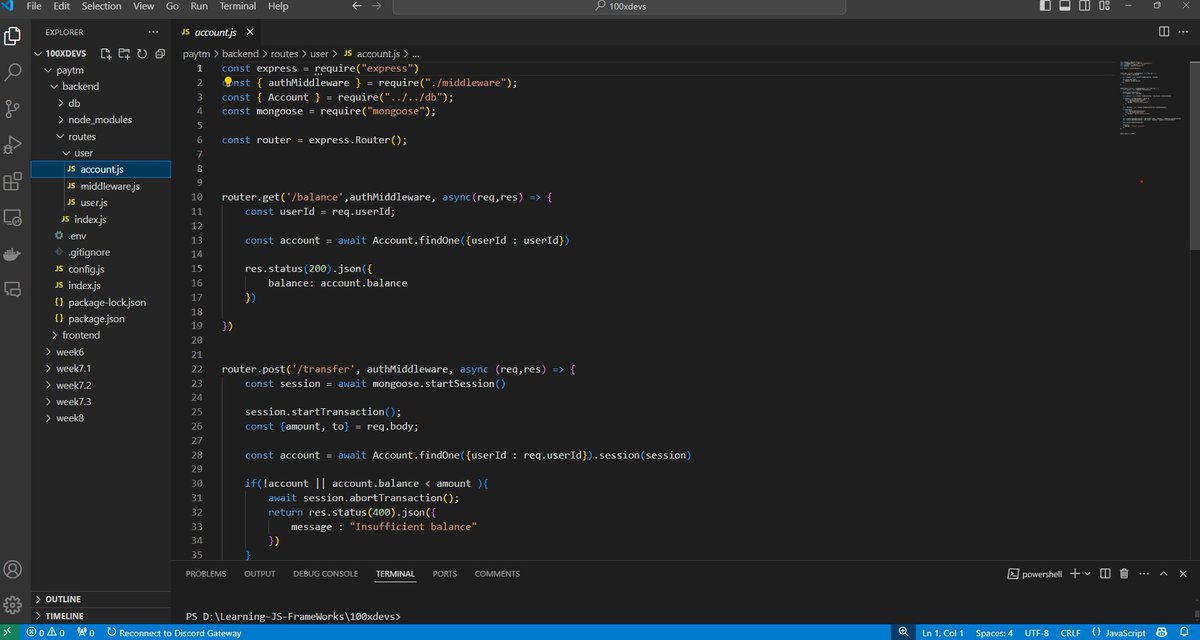Screen dimensions: 1200x640
Task: Open the Explorer view in activity bar
Action: pos(13,37)
